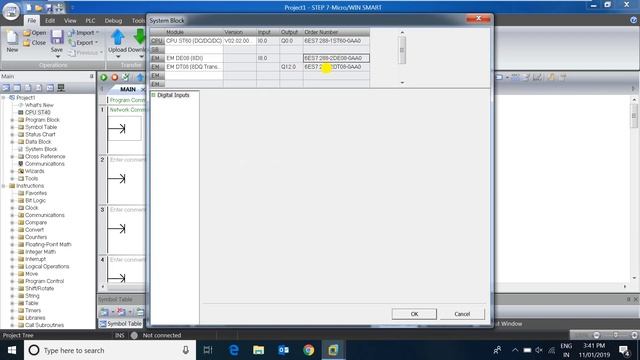Select the System Block project tree item
Screen dimensions: 640x360
pos(41,149)
